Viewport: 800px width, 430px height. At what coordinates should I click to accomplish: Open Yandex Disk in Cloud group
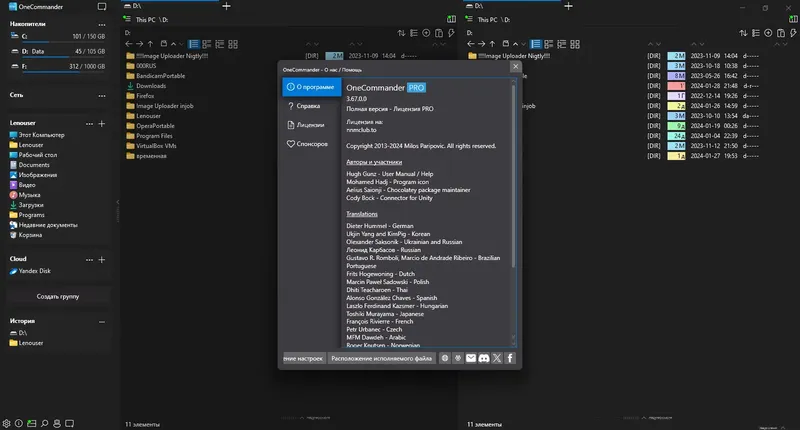coord(31,271)
